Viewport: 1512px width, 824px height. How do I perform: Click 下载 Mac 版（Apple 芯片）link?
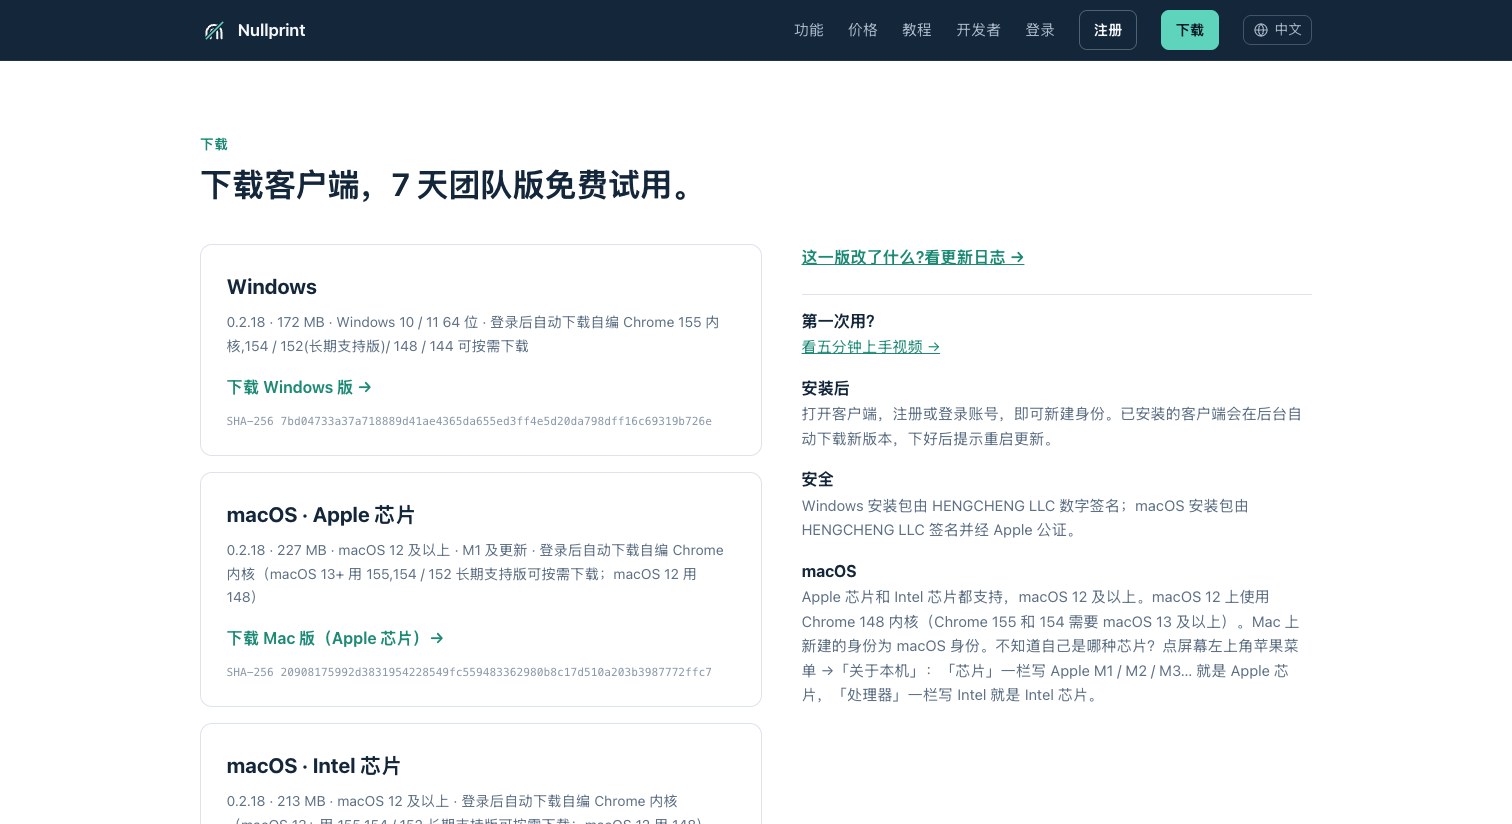click(335, 638)
